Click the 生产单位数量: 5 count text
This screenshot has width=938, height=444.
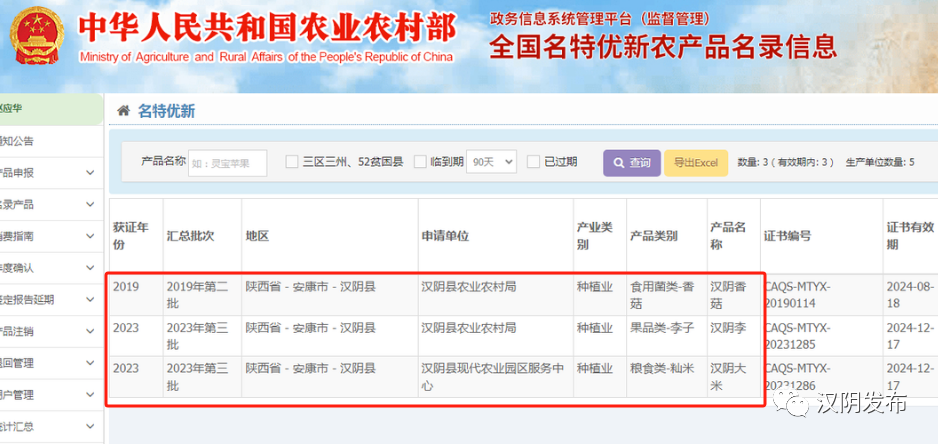[880, 162]
